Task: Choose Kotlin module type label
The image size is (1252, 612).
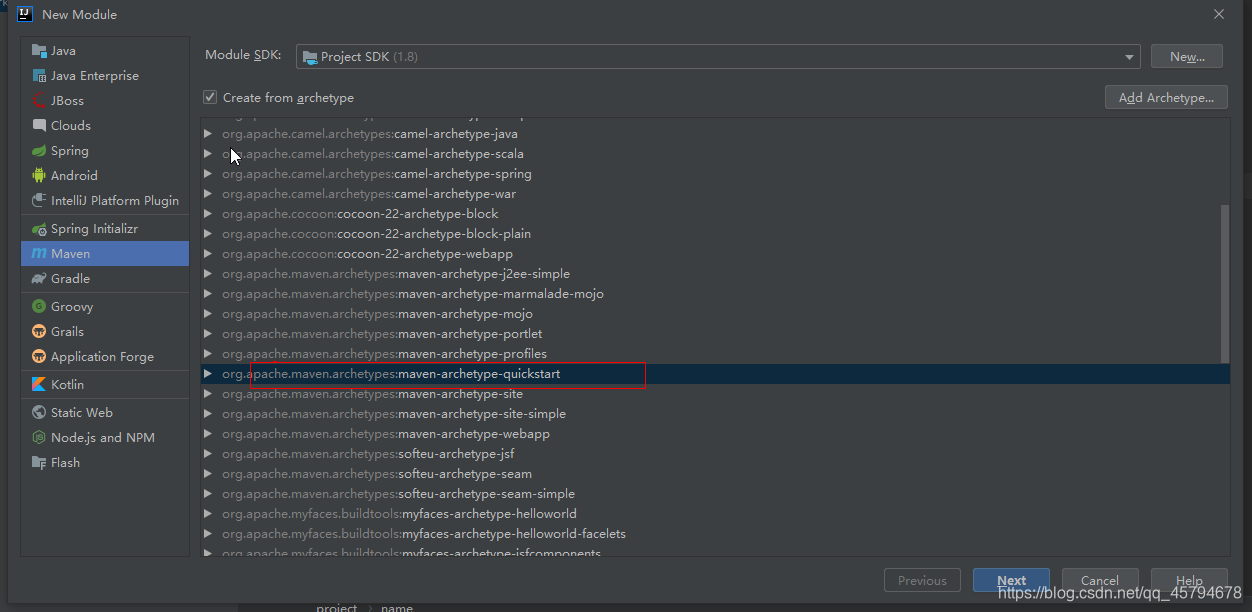Action: coord(67,385)
